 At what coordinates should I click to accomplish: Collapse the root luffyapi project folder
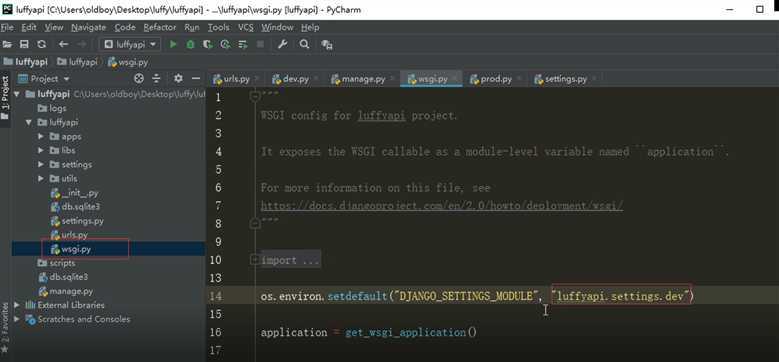coord(16,94)
